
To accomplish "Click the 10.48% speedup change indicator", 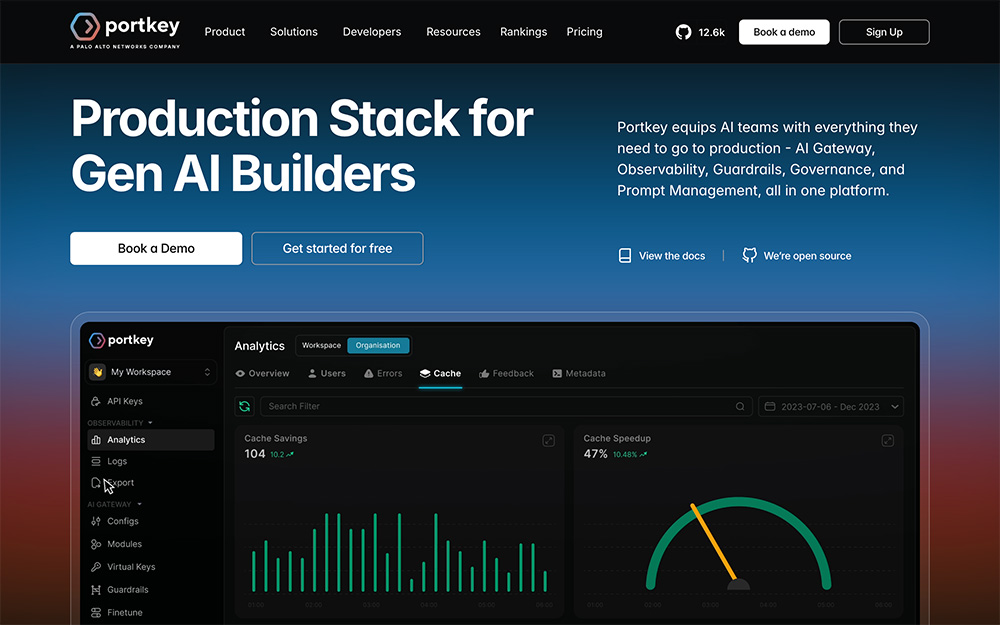I will (629, 454).
